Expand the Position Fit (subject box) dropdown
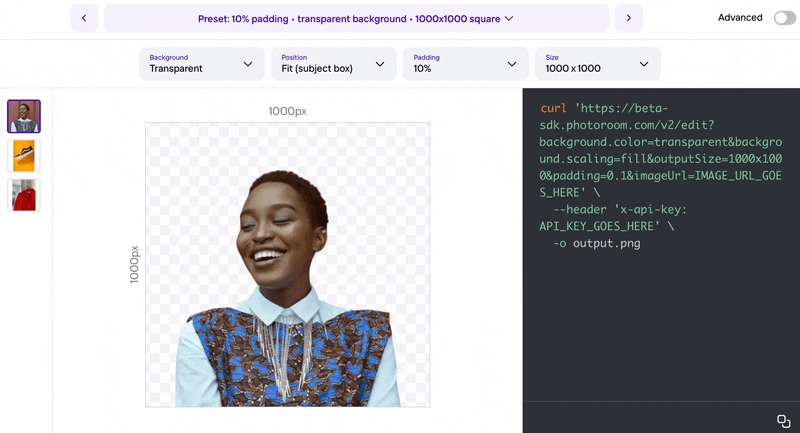 tap(332, 64)
